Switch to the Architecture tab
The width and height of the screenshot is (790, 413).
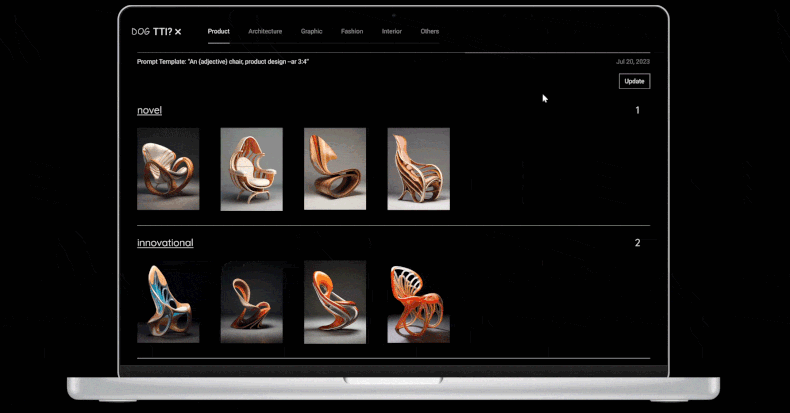pos(265,31)
